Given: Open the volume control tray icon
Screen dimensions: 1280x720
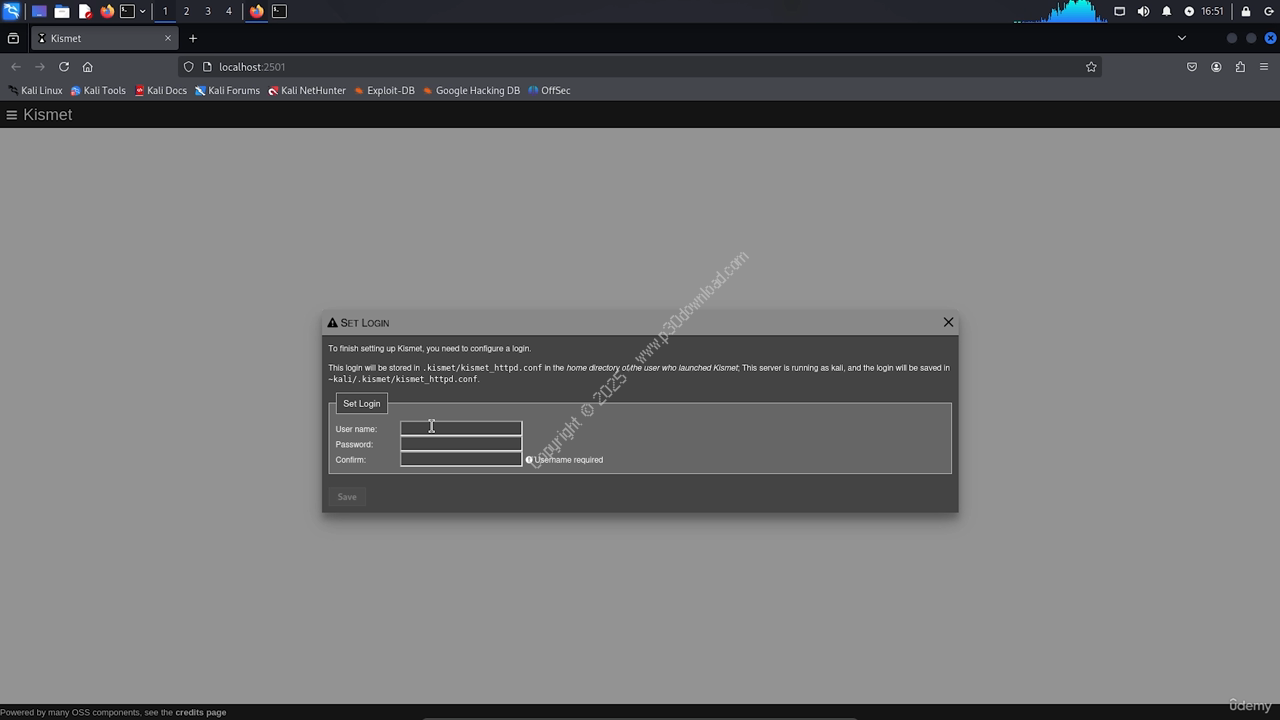Looking at the screenshot, I should point(1143,11).
